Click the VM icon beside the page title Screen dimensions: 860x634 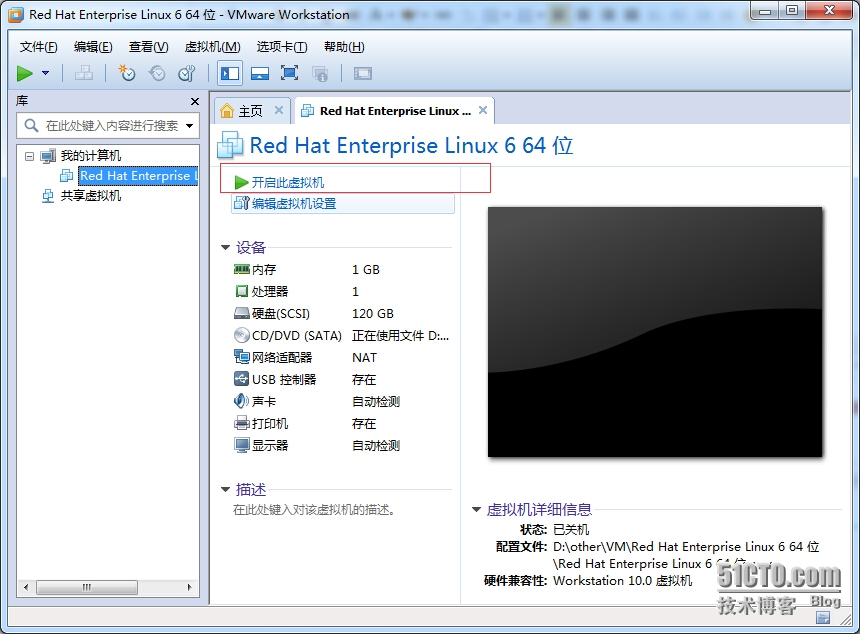pos(230,145)
